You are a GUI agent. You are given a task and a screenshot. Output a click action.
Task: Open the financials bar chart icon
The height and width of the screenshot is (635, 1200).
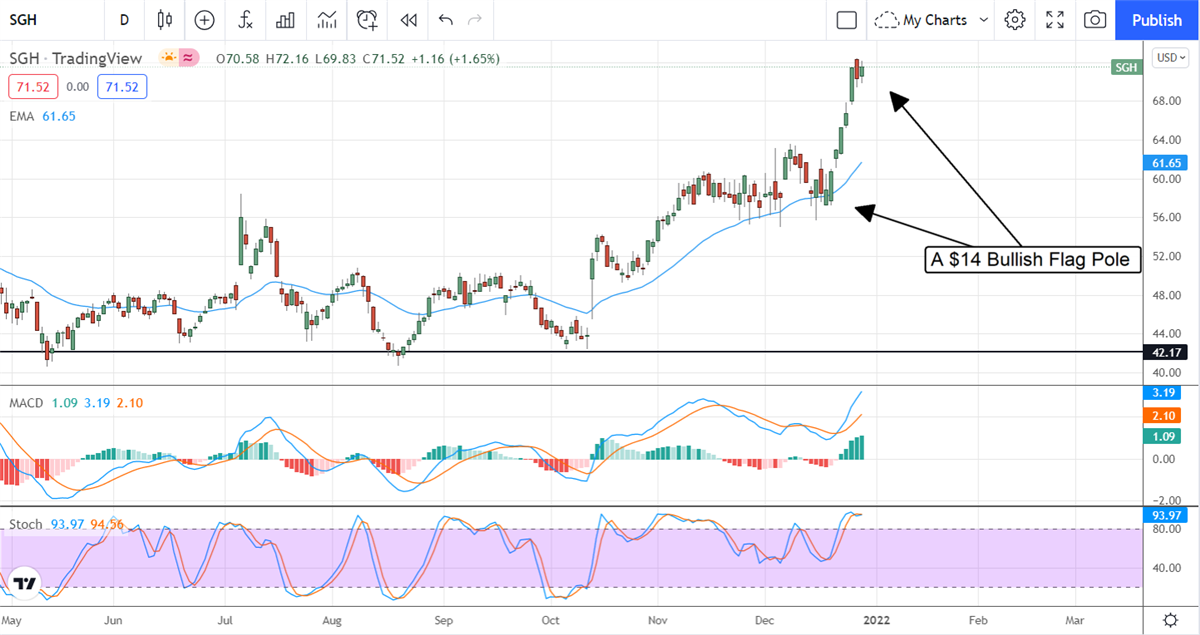point(285,20)
